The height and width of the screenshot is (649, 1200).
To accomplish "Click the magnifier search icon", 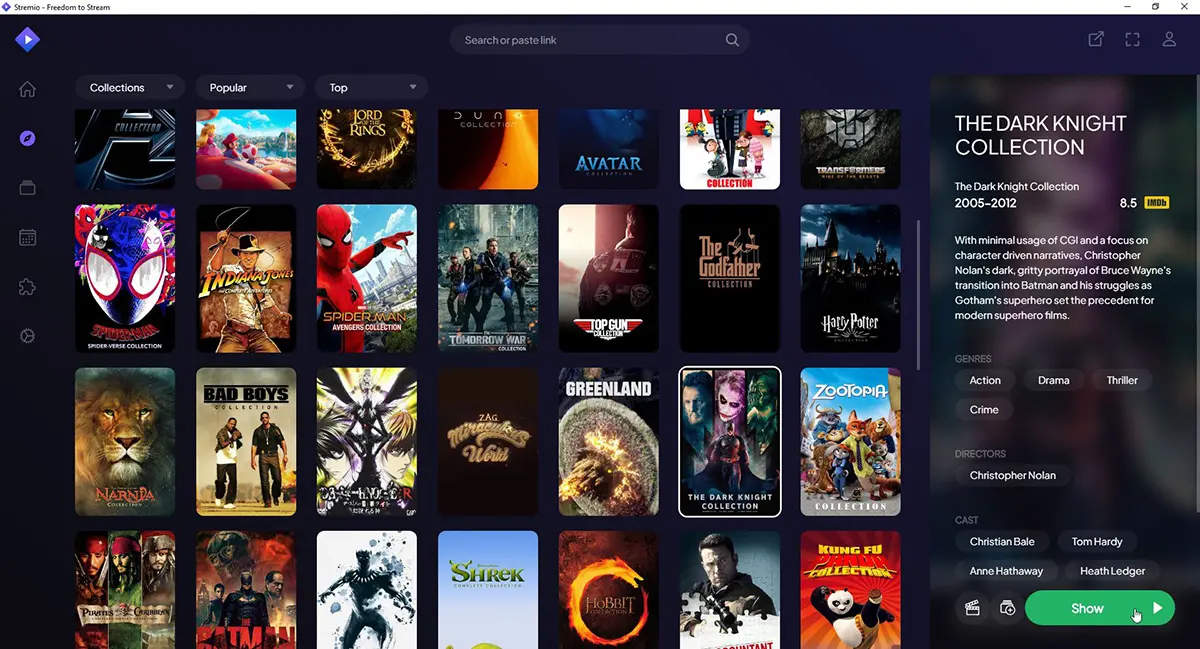I will [732, 40].
